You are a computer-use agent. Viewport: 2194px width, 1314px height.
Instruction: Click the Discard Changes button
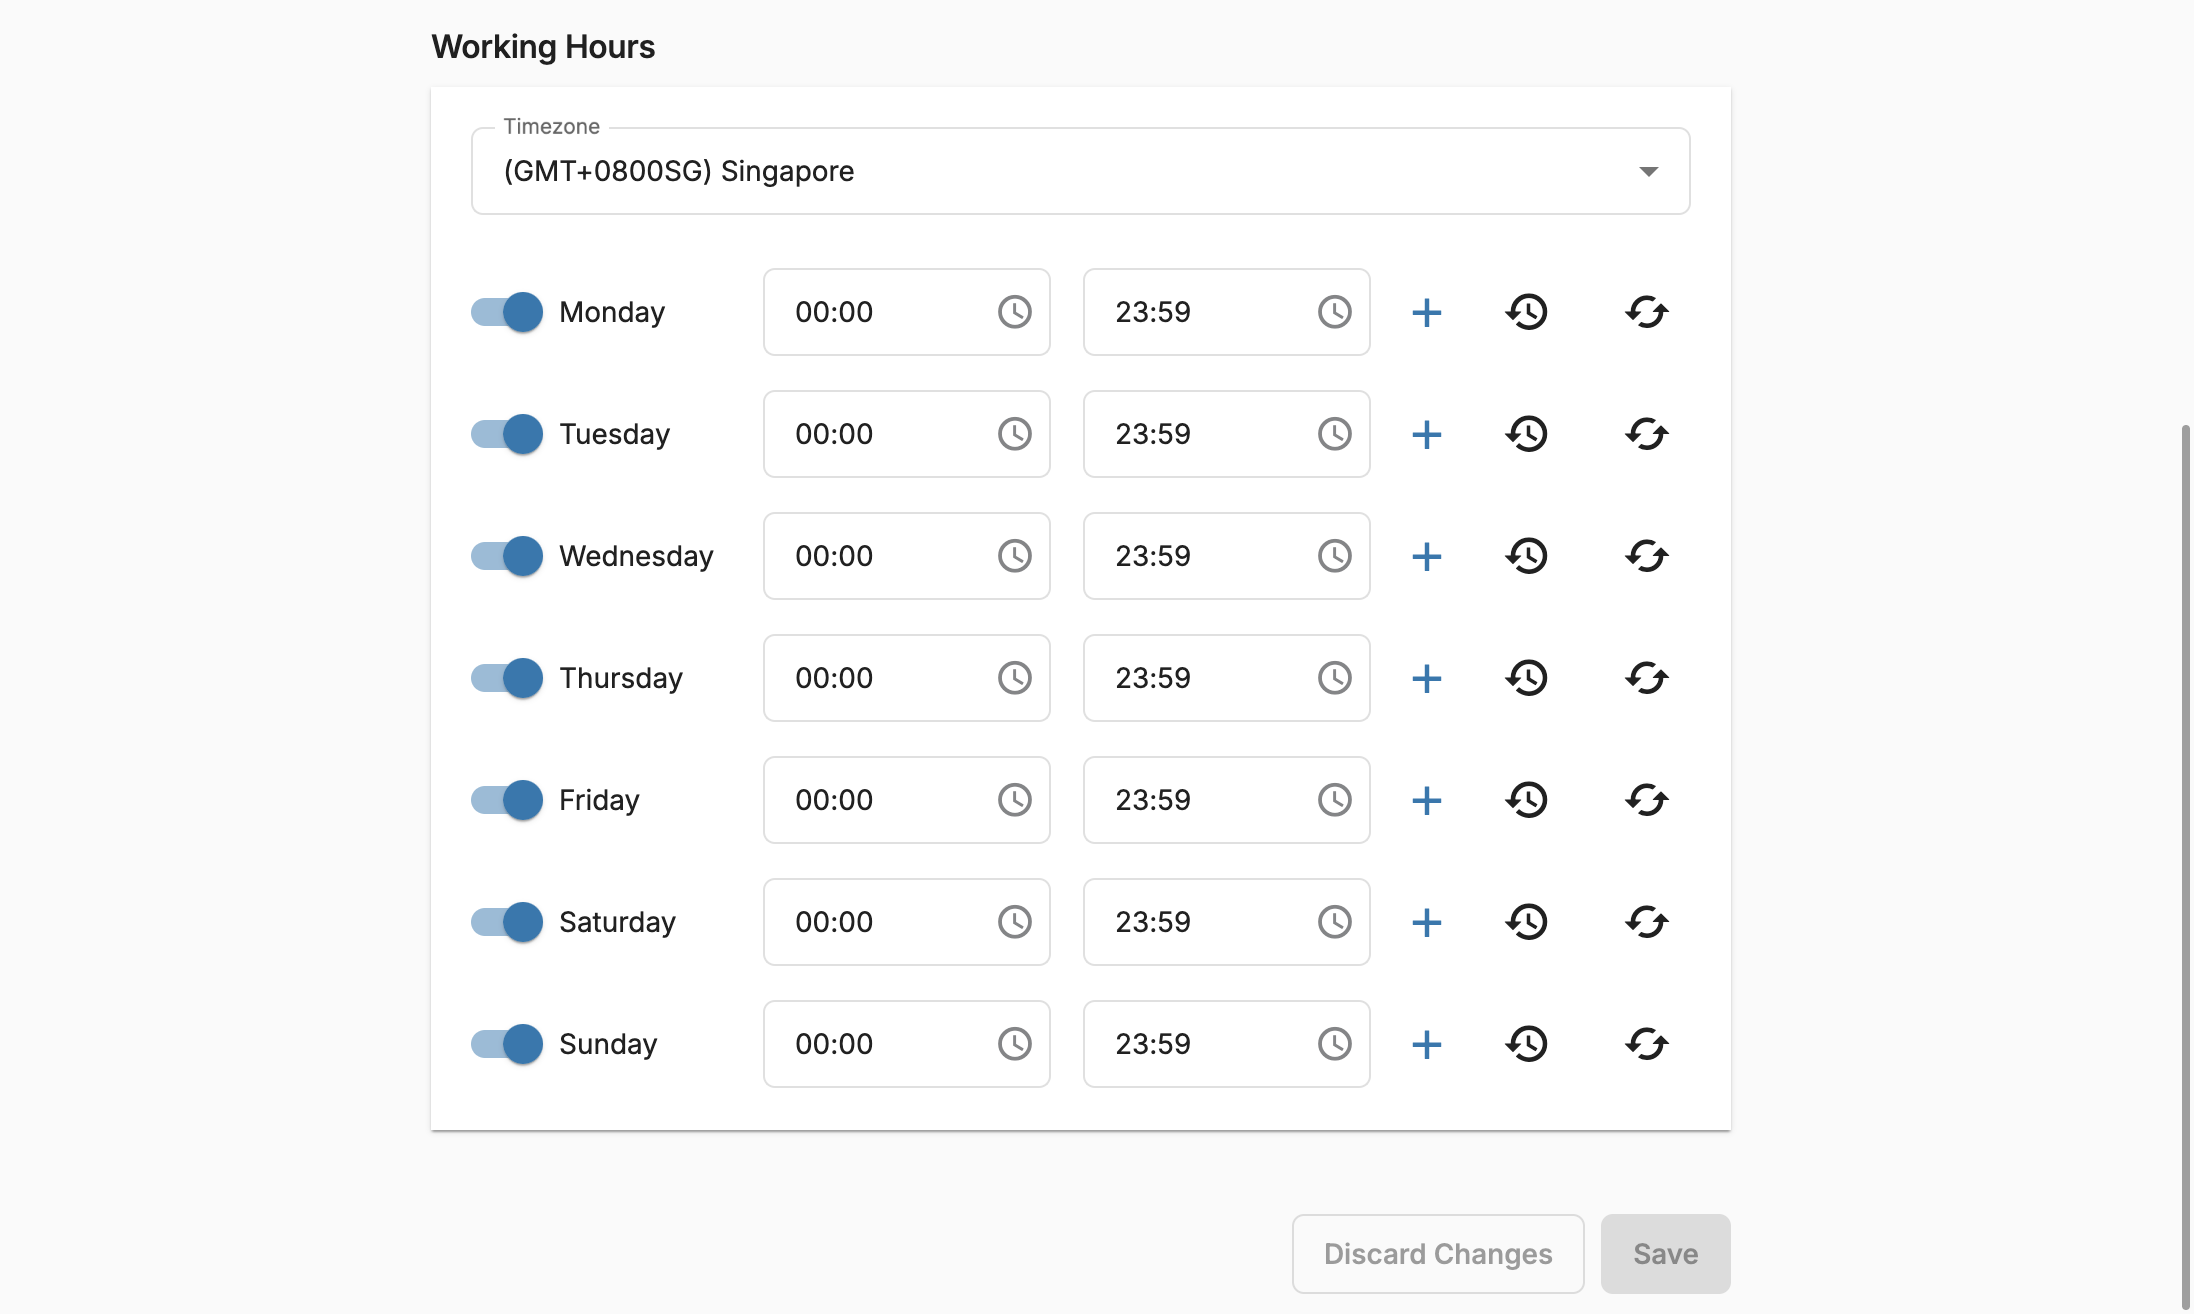(x=1438, y=1254)
